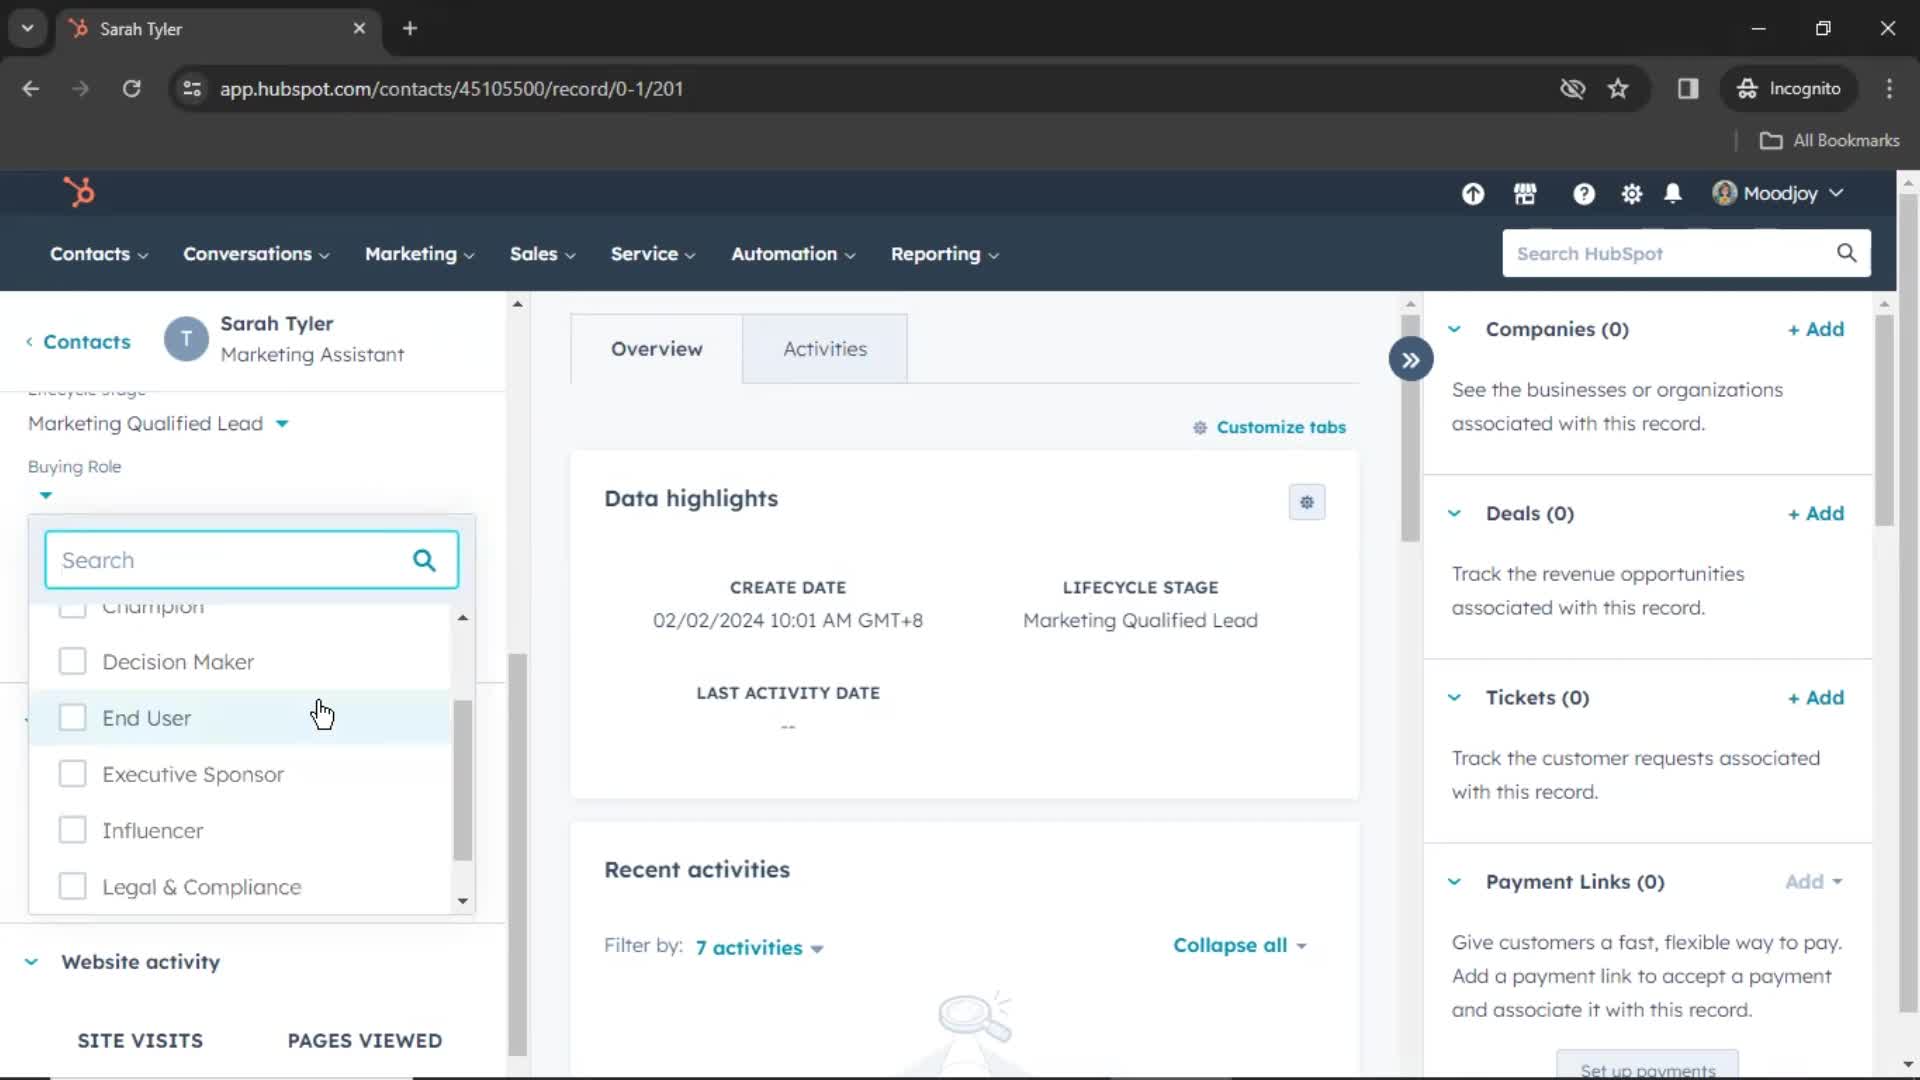Check the Executive Sponsor checkbox
Screen dimensions: 1920x1080
pos(71,774)
